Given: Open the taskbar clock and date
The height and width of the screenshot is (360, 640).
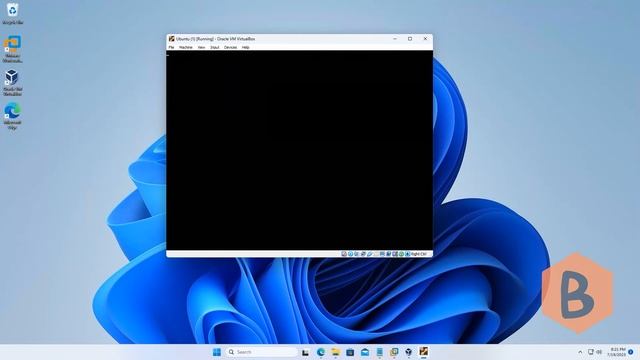Looking at the screenshot, I should tap(616, 352).
